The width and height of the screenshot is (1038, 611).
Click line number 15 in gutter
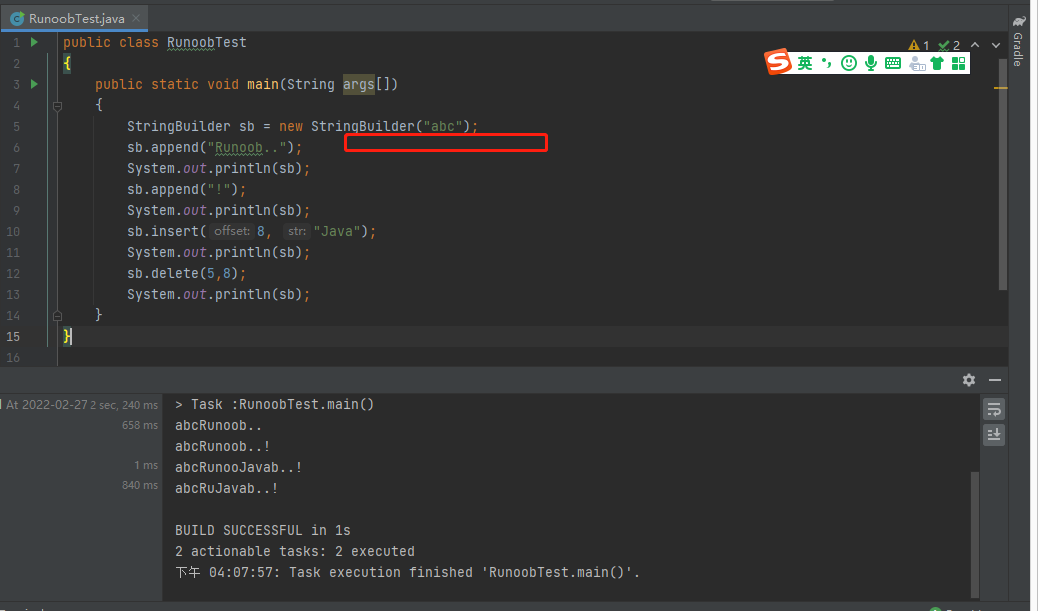[x=13, y=336]
